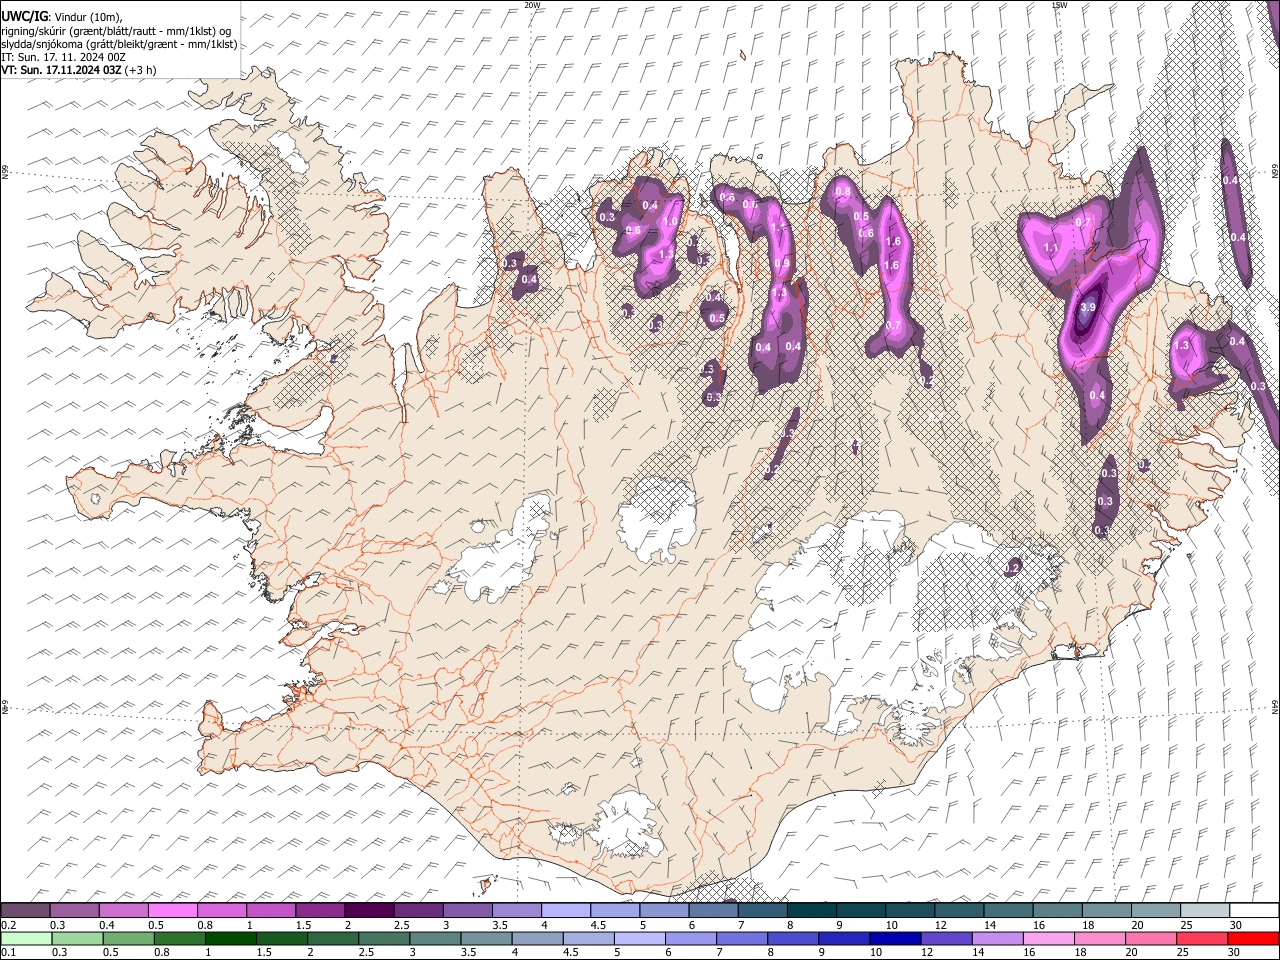The image size is (1280, 960).
Task: Click the UWC/IG title text
Action: tap(25, 16)
